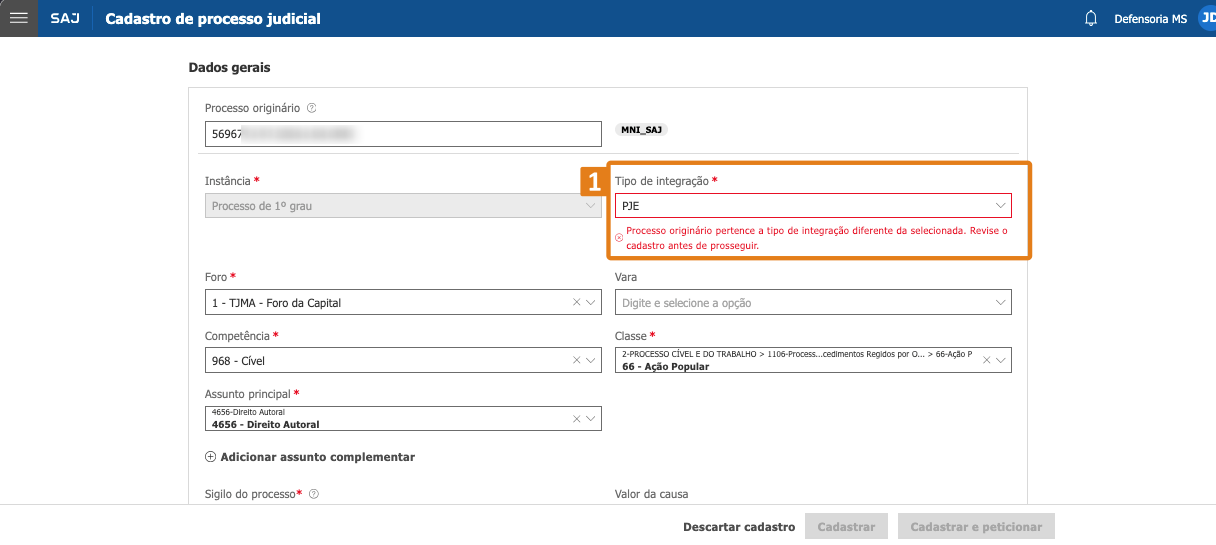This screenshot has height=545, width=1216.
Task: Click Cadastro de processo judicial title
Action: click(213, 19)
